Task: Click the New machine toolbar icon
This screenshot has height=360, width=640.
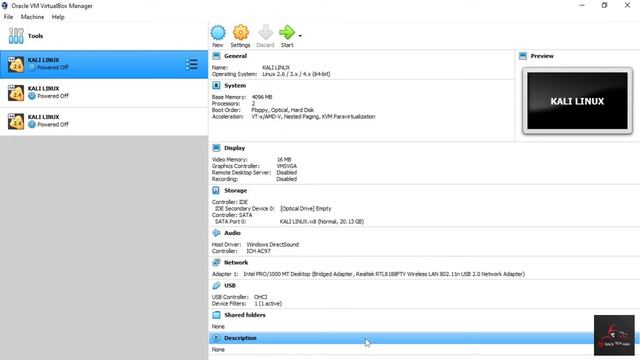Action: [x=218, y=33]
